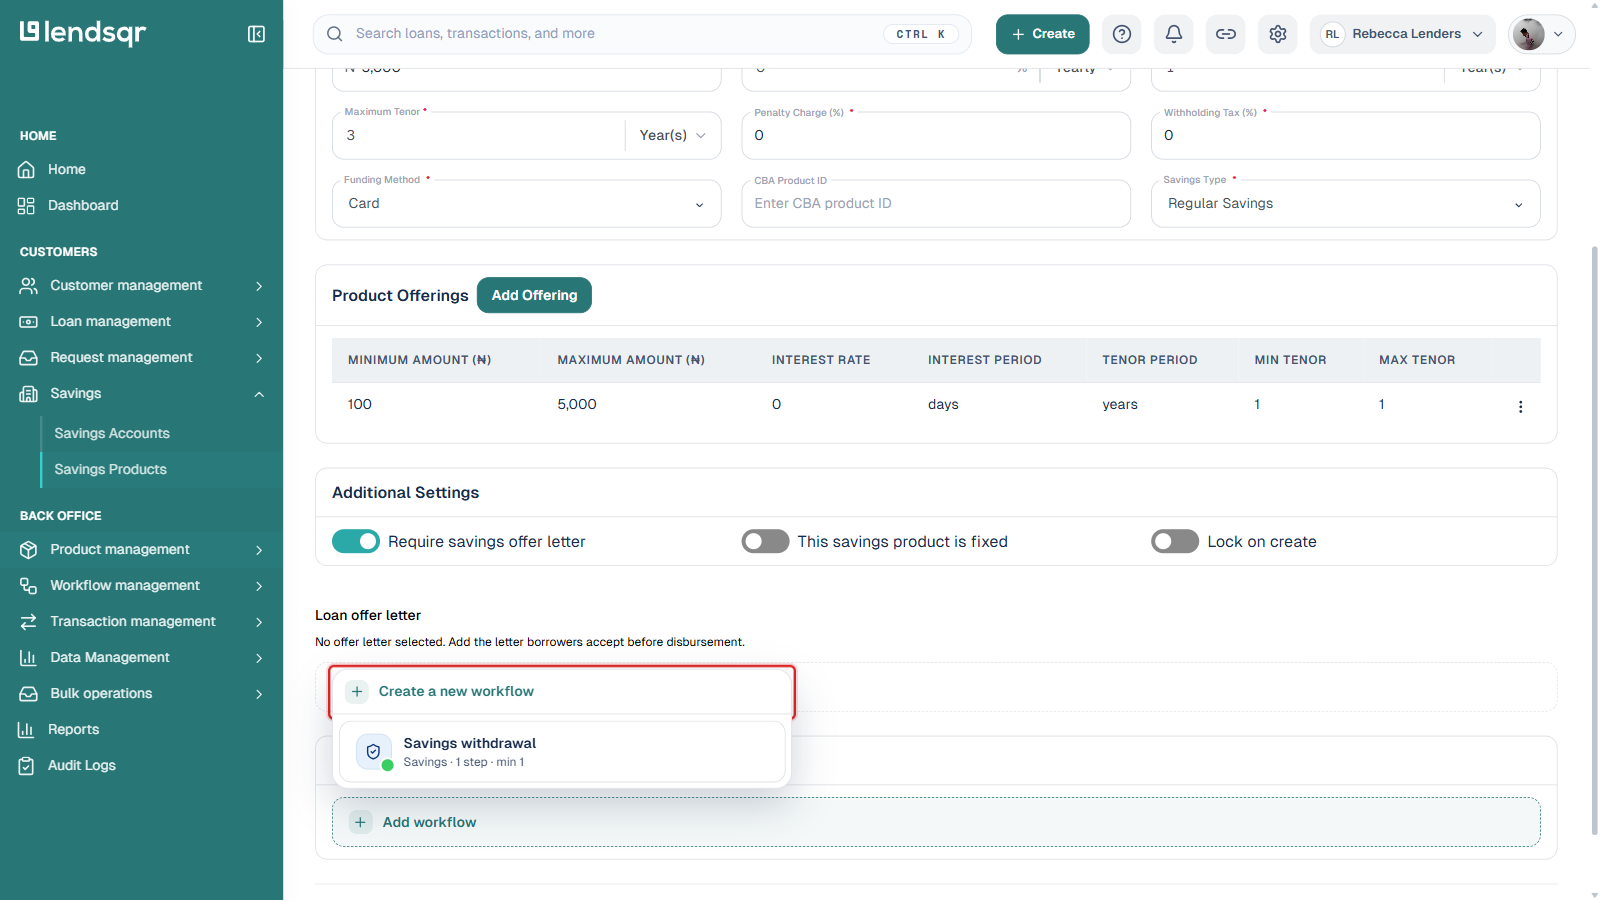Open the help question mark icon
Viewport: 1600px width, 900px height.
(1122, 34)
